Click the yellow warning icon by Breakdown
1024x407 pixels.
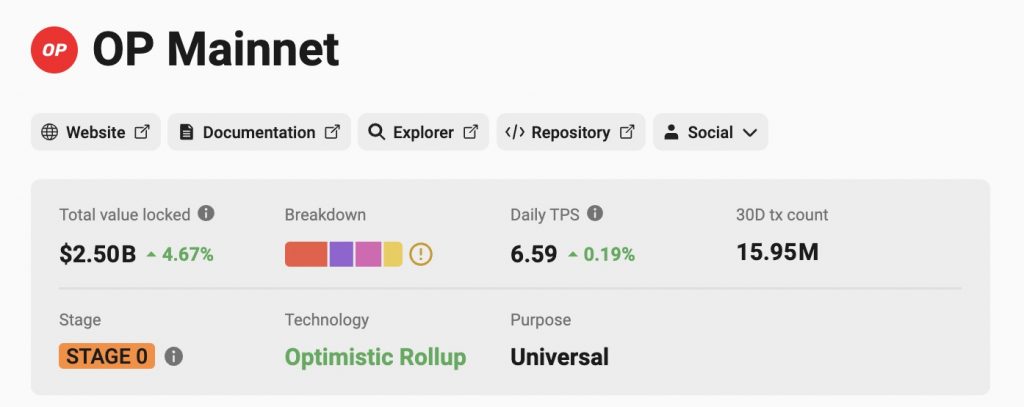[x=421, y=253]
